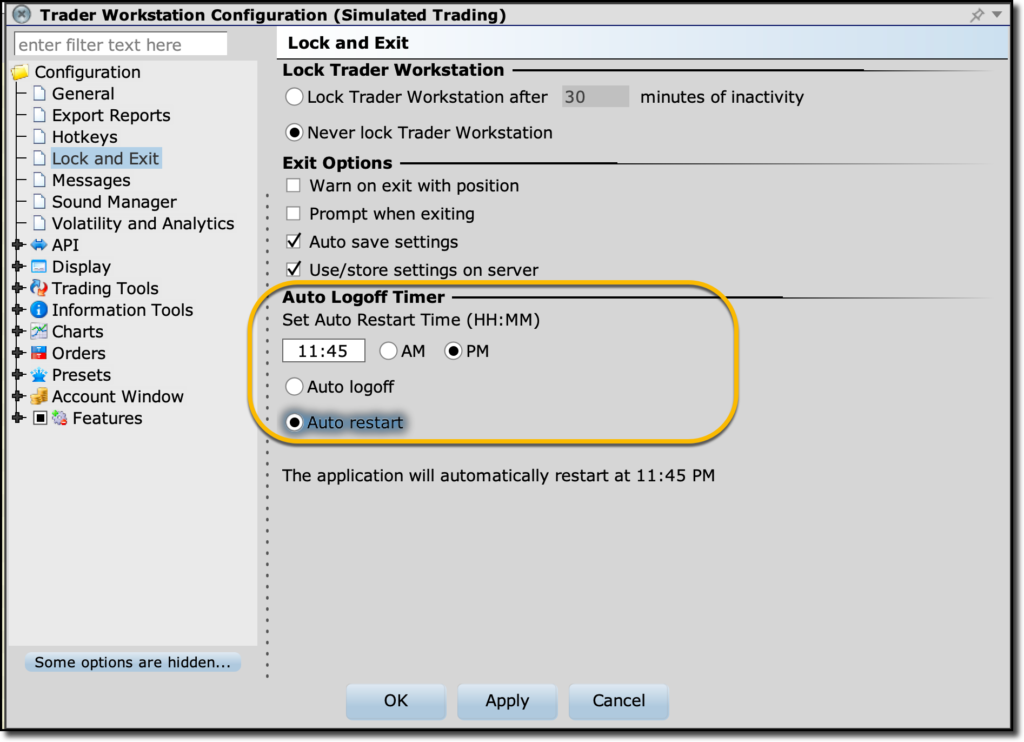Click the Presets icon in sidebar
This screenshot has height=742, width=1024.
(x=39, y=375)
